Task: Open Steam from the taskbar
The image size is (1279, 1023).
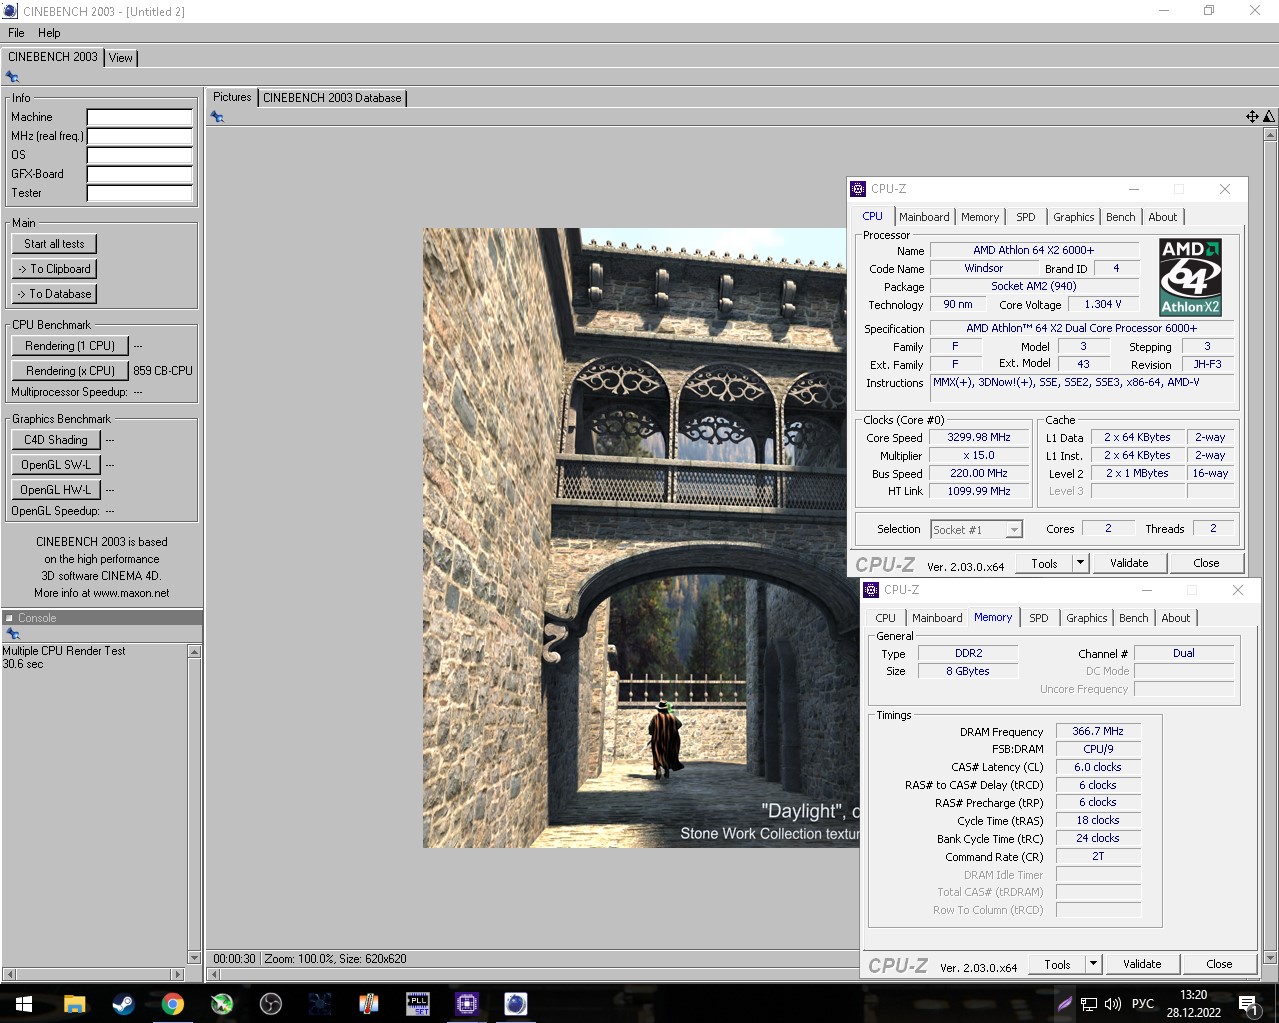Action: click(123, 1004)
